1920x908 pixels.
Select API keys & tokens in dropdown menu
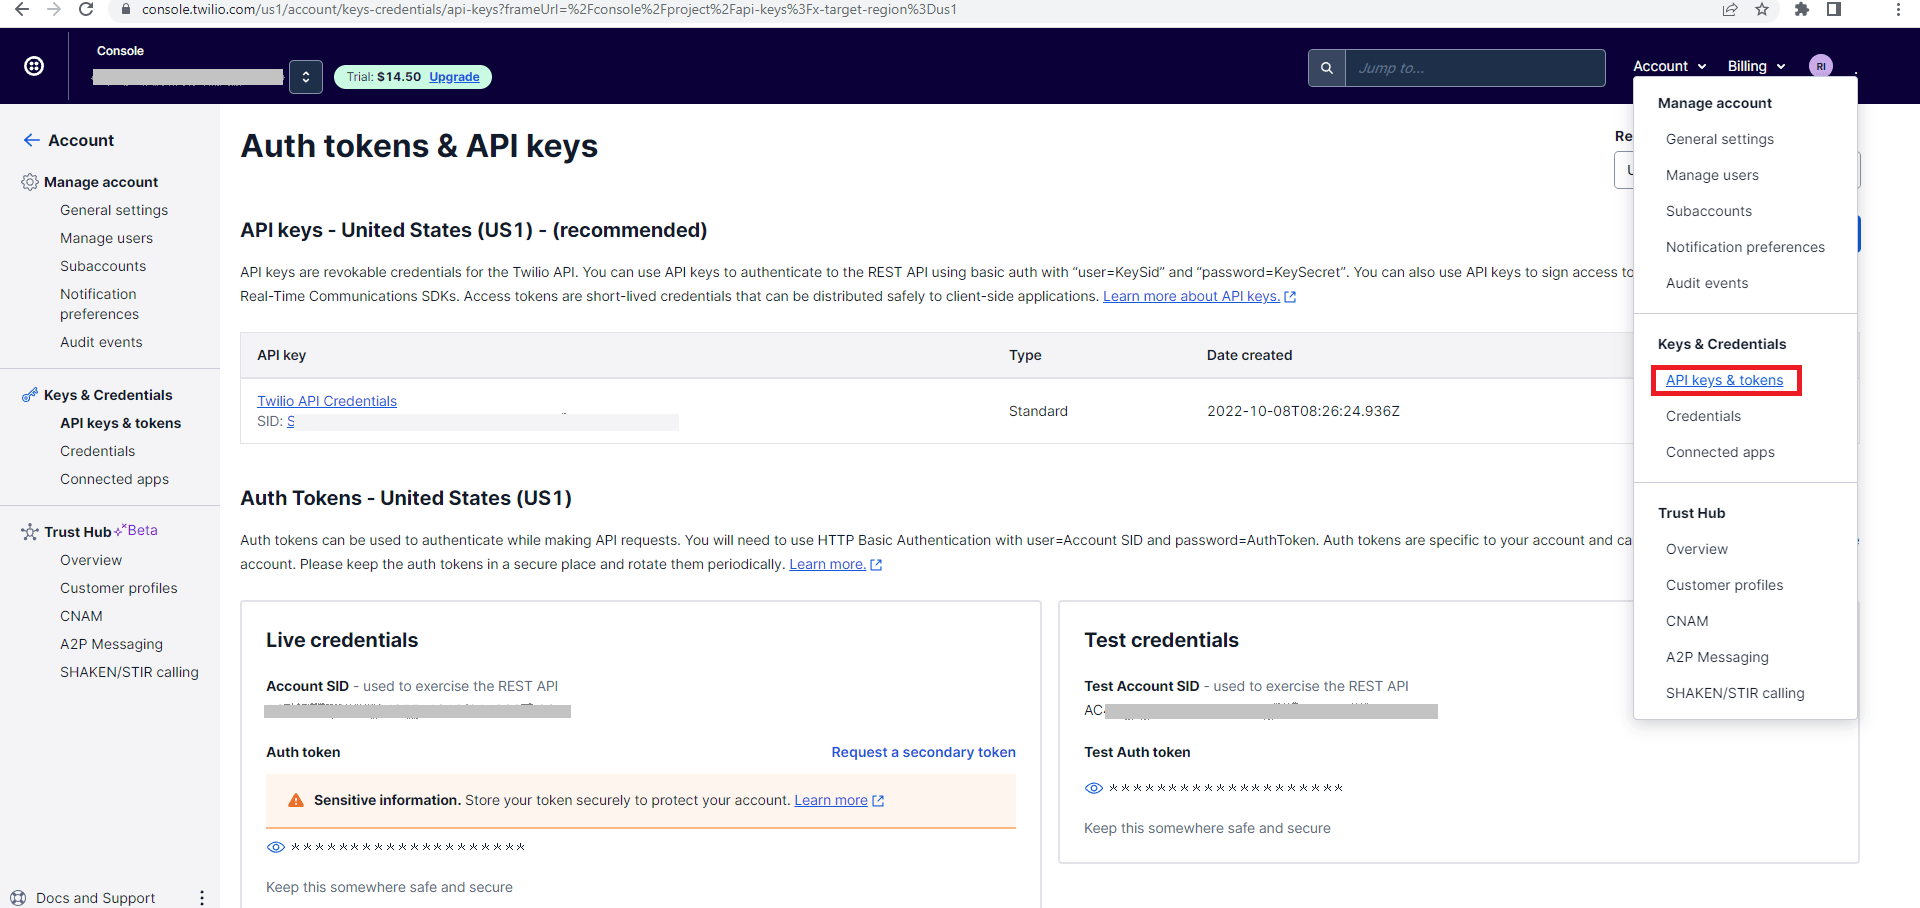click(x=1725, y=380)
